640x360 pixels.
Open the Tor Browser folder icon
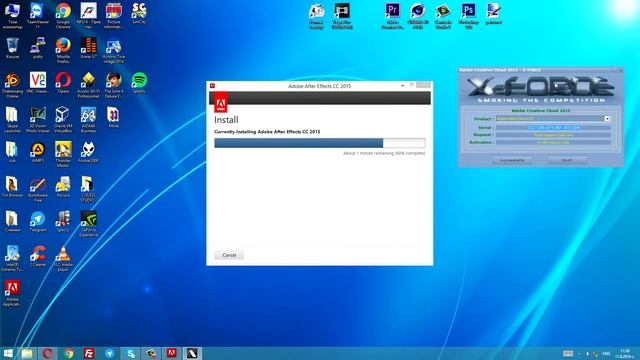click(x=12, y=187)
